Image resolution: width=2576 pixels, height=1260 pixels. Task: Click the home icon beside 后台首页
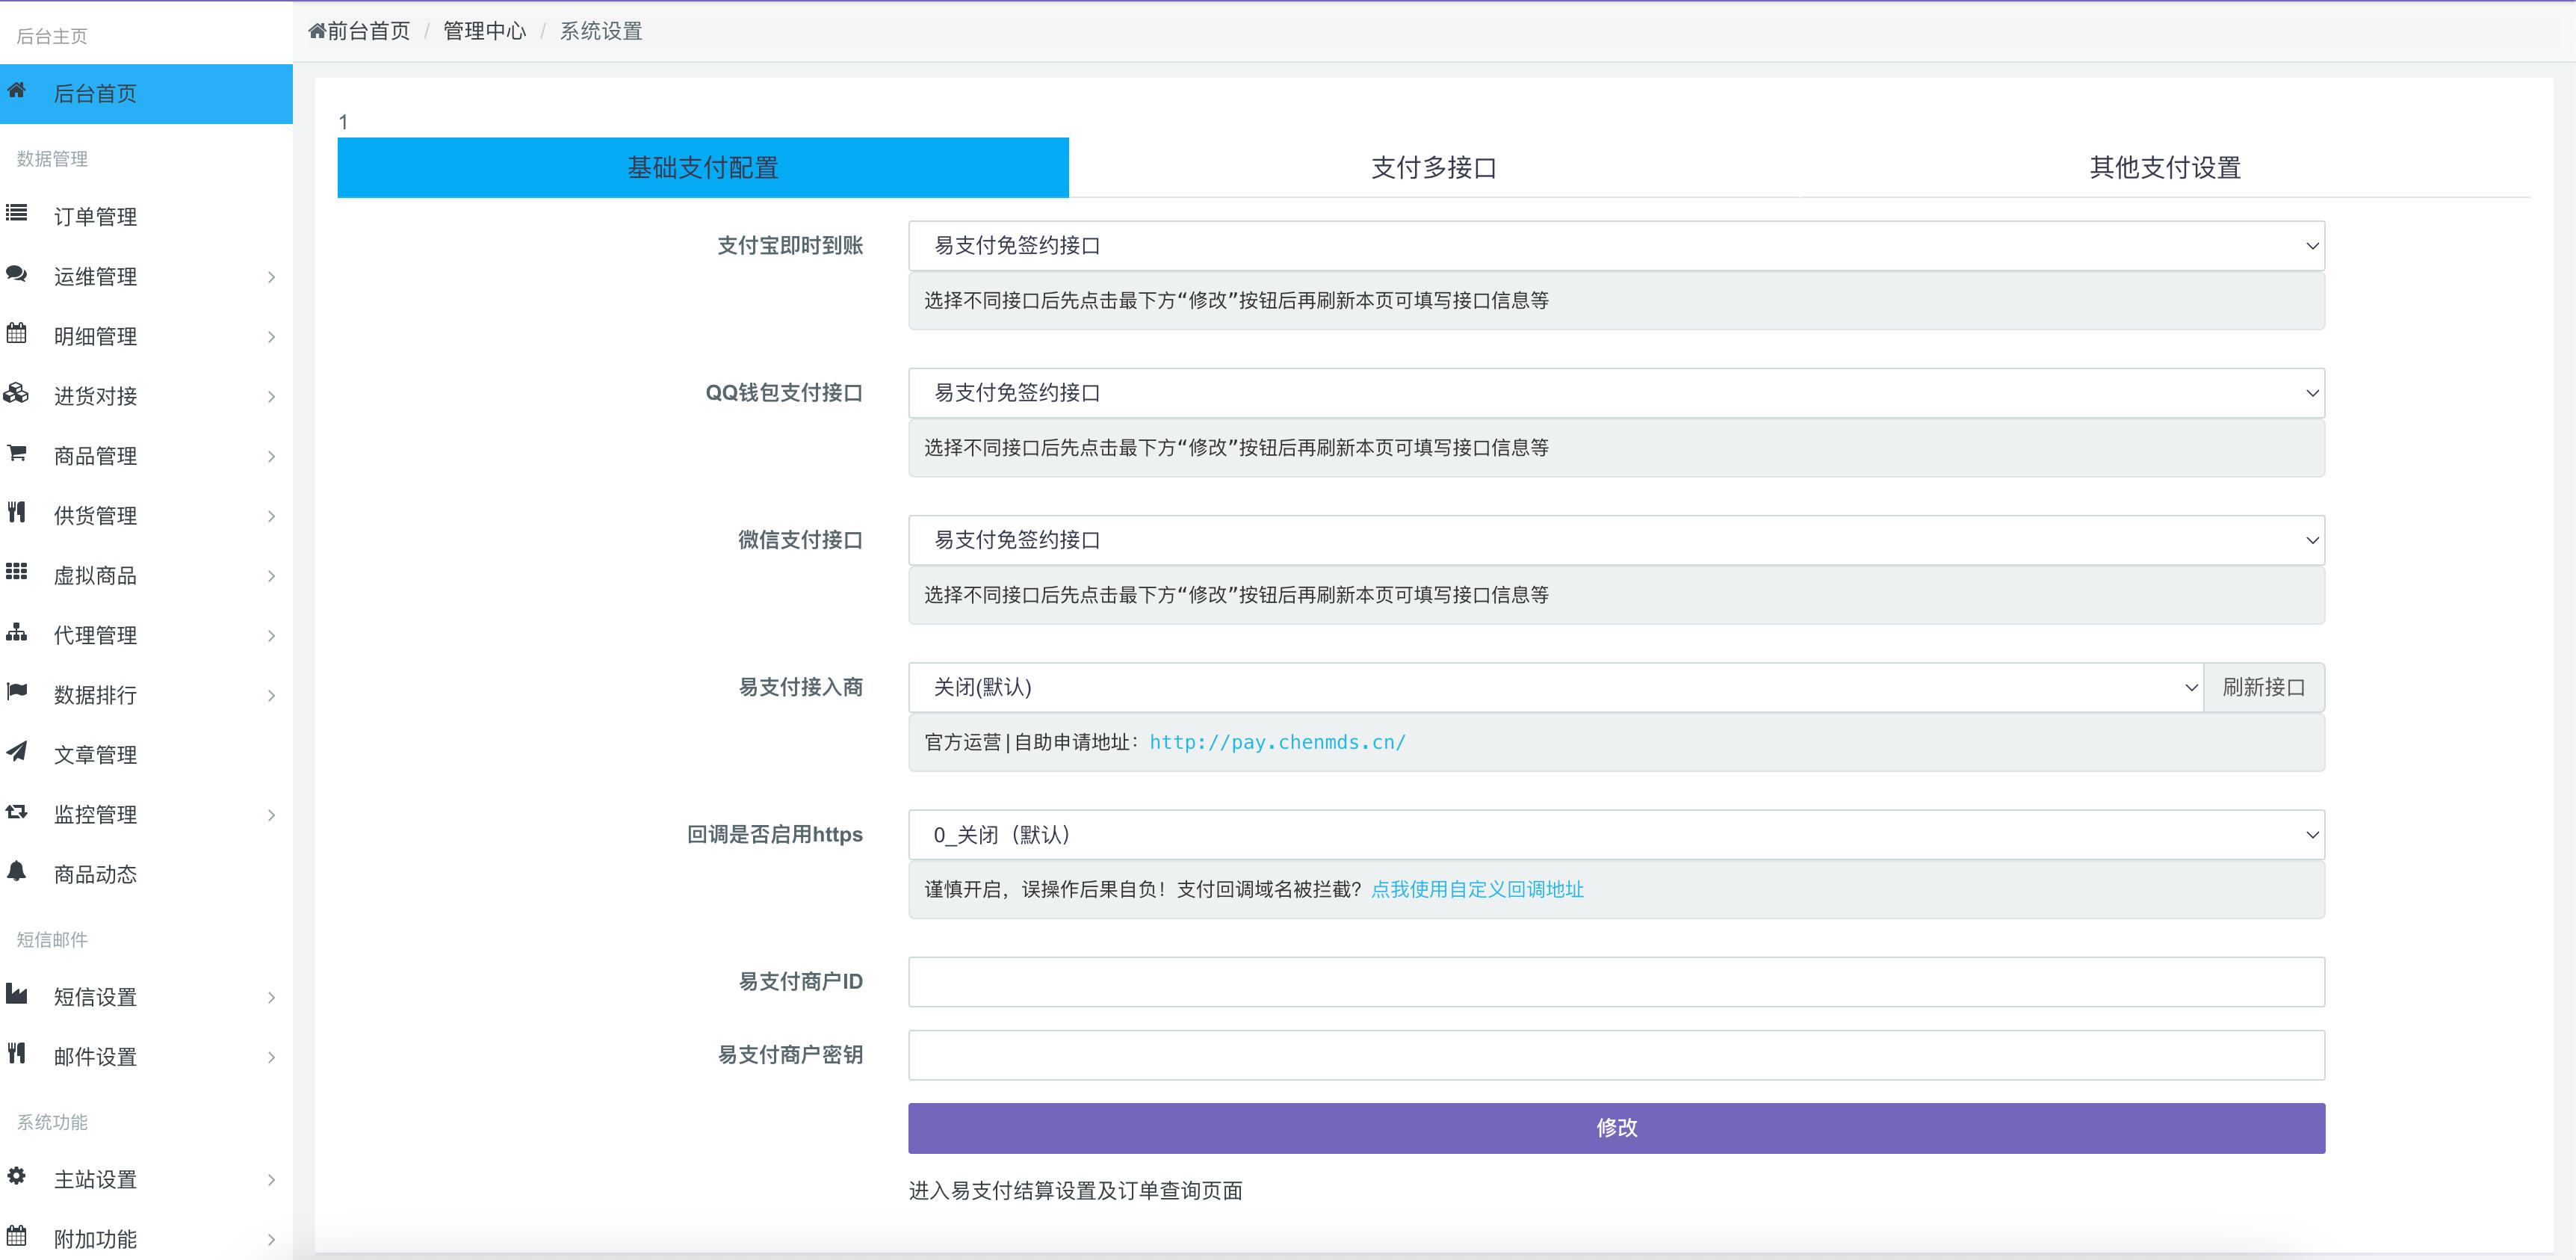coord(16,91)
